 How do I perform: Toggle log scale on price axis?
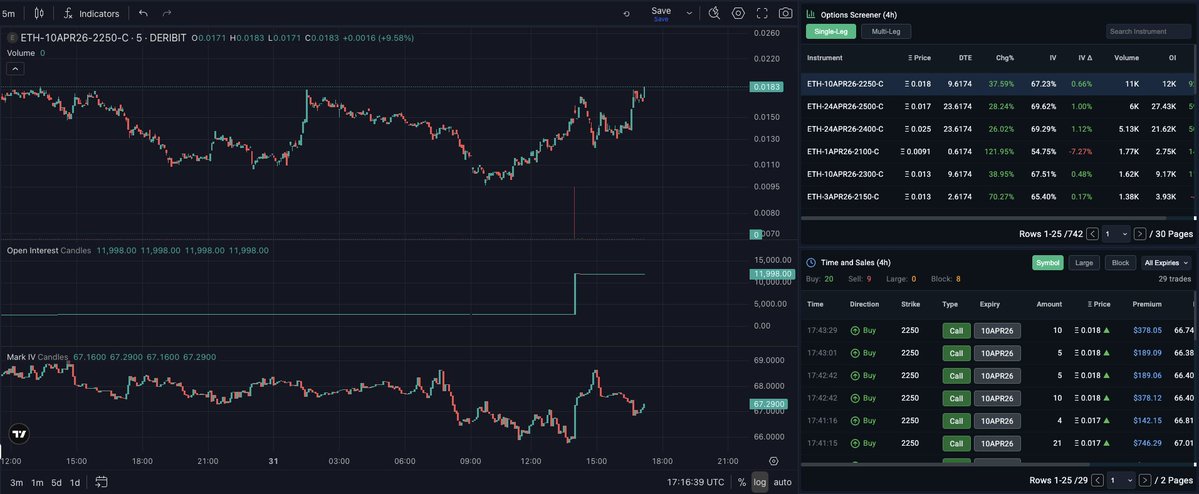(760, 483)
